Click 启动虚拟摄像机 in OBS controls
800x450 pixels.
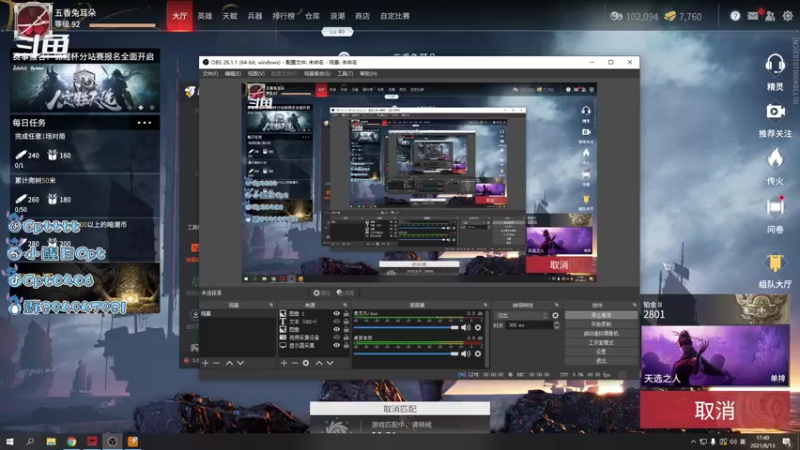[601, 333]
